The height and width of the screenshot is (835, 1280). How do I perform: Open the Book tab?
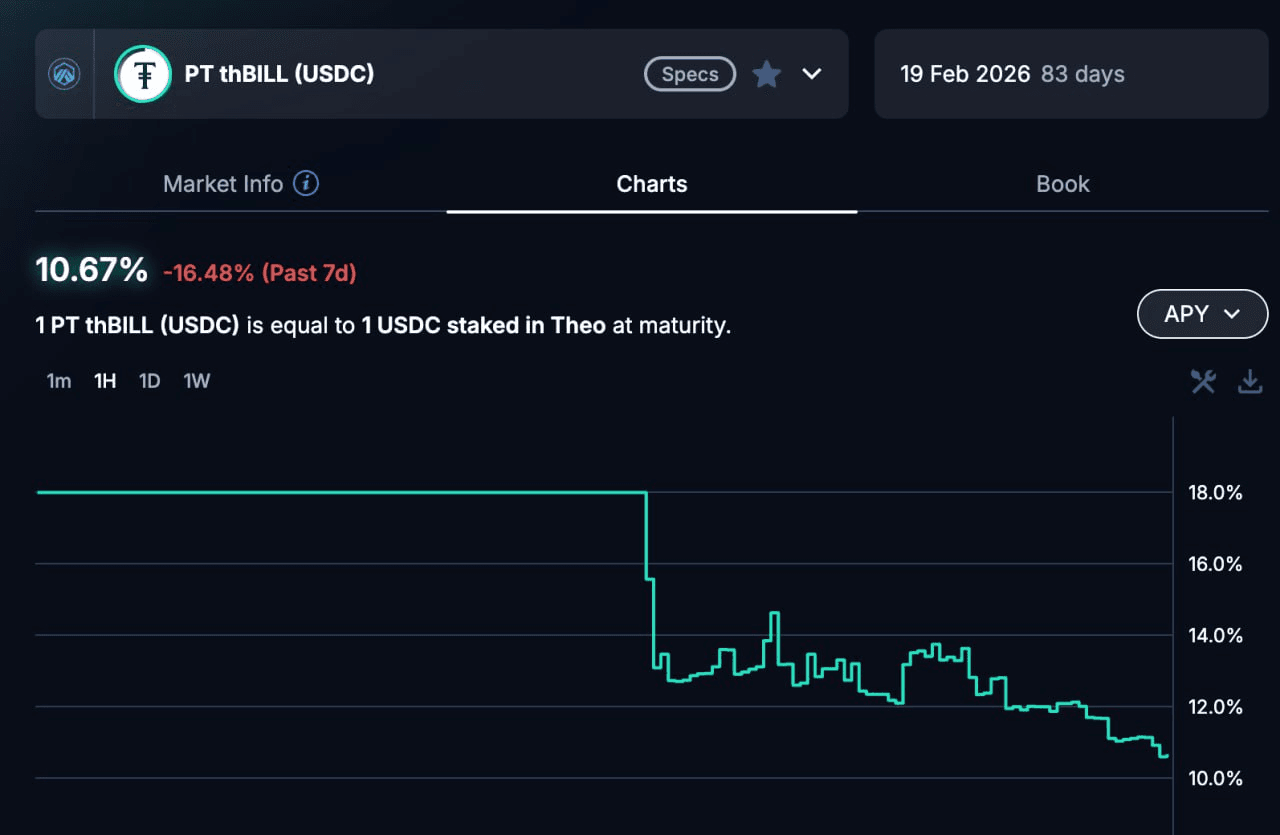tap(1062, 184)
